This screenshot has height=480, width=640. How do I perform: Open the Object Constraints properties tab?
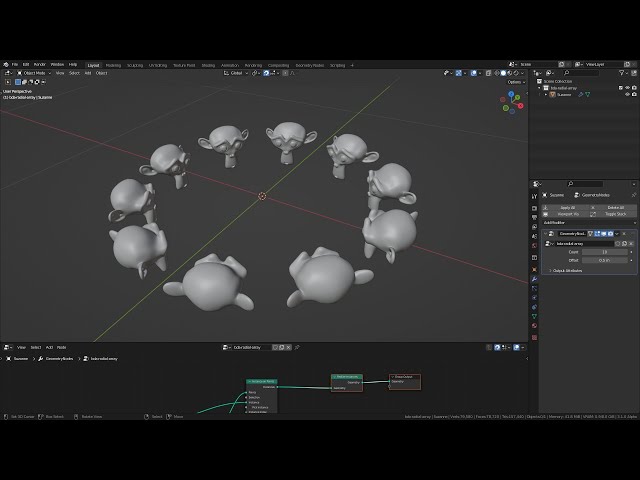point(534,307)
